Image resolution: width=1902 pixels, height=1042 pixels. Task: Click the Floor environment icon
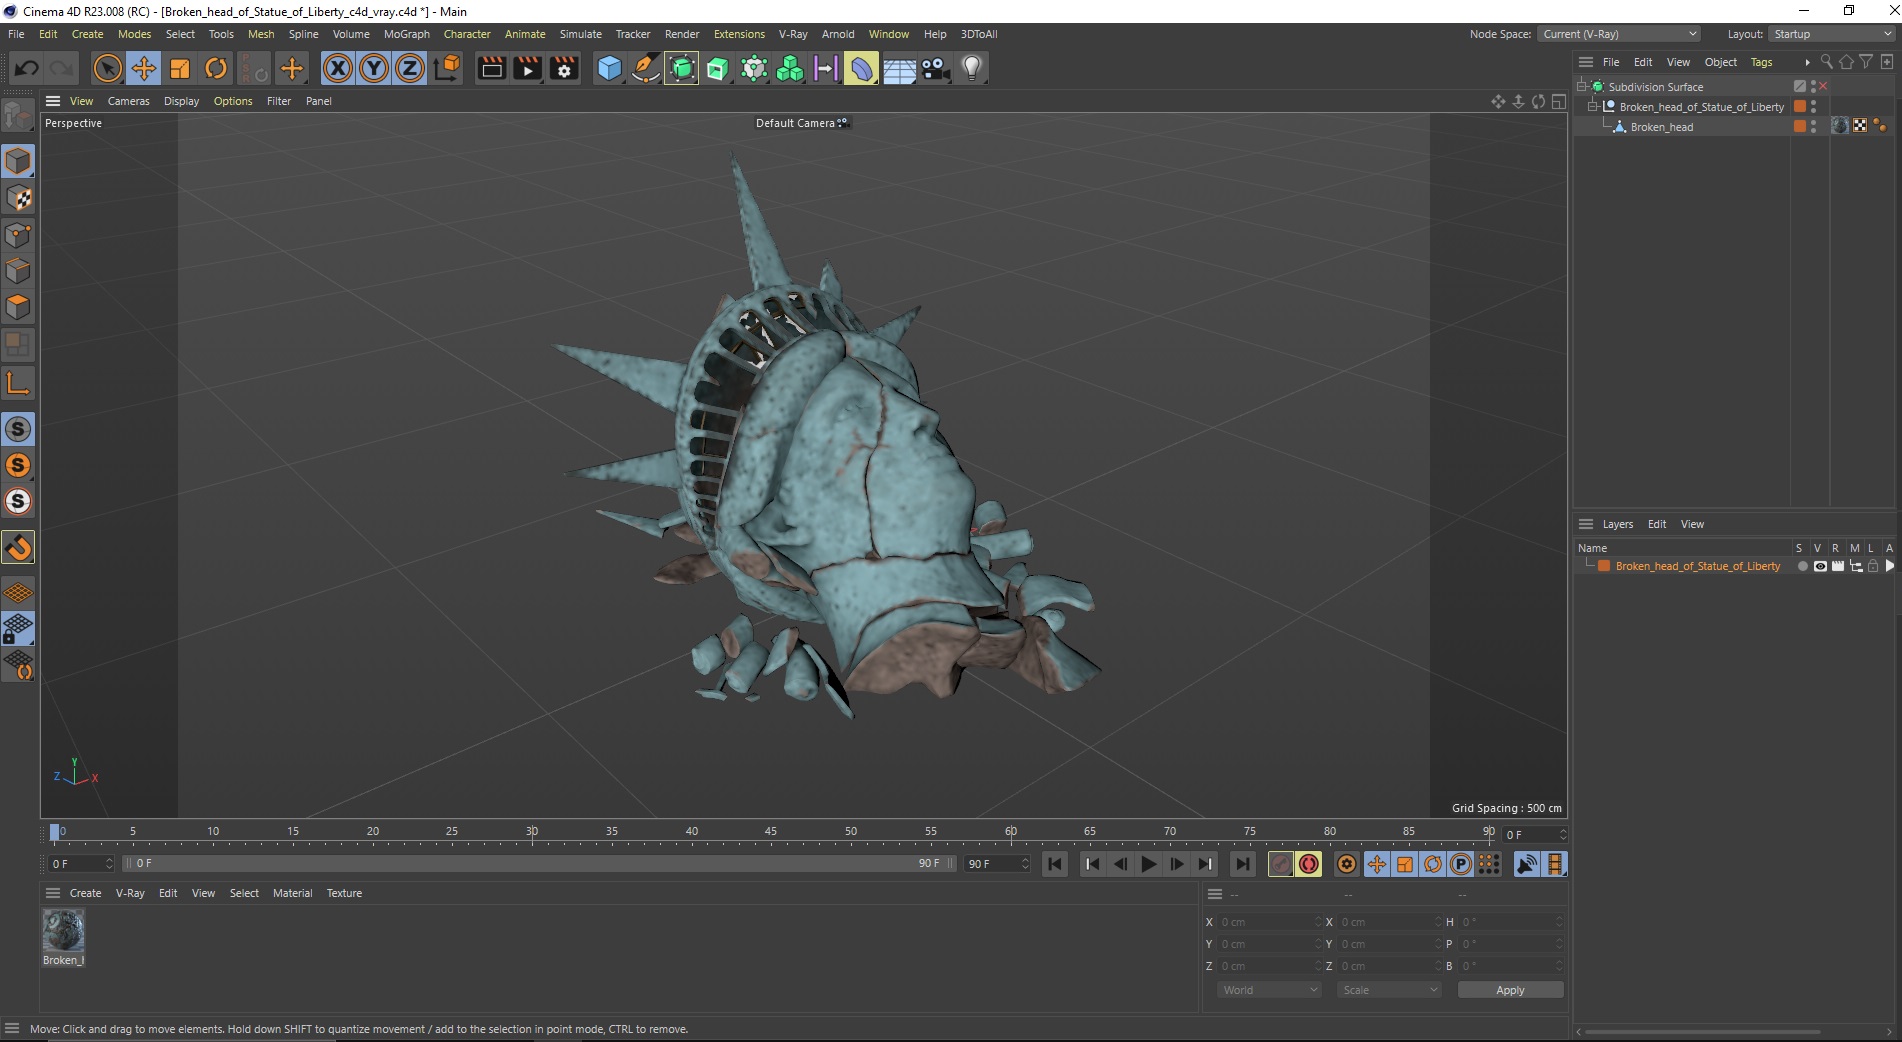pyautogui.click(x=899, y=68)
